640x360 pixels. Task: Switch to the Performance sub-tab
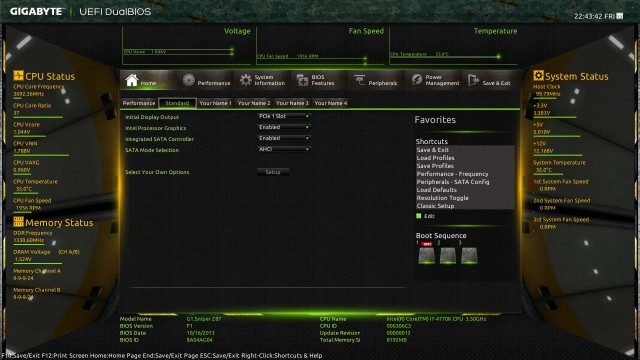click(139, 103)
